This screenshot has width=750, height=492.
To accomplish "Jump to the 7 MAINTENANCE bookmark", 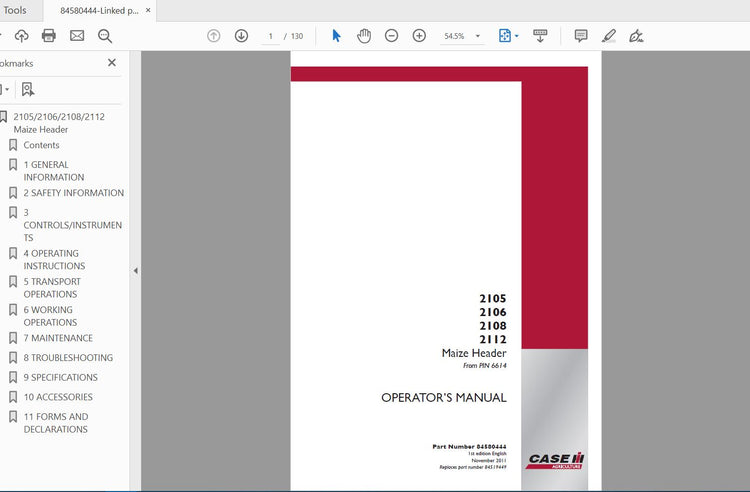I will click(x=58, y=338).
